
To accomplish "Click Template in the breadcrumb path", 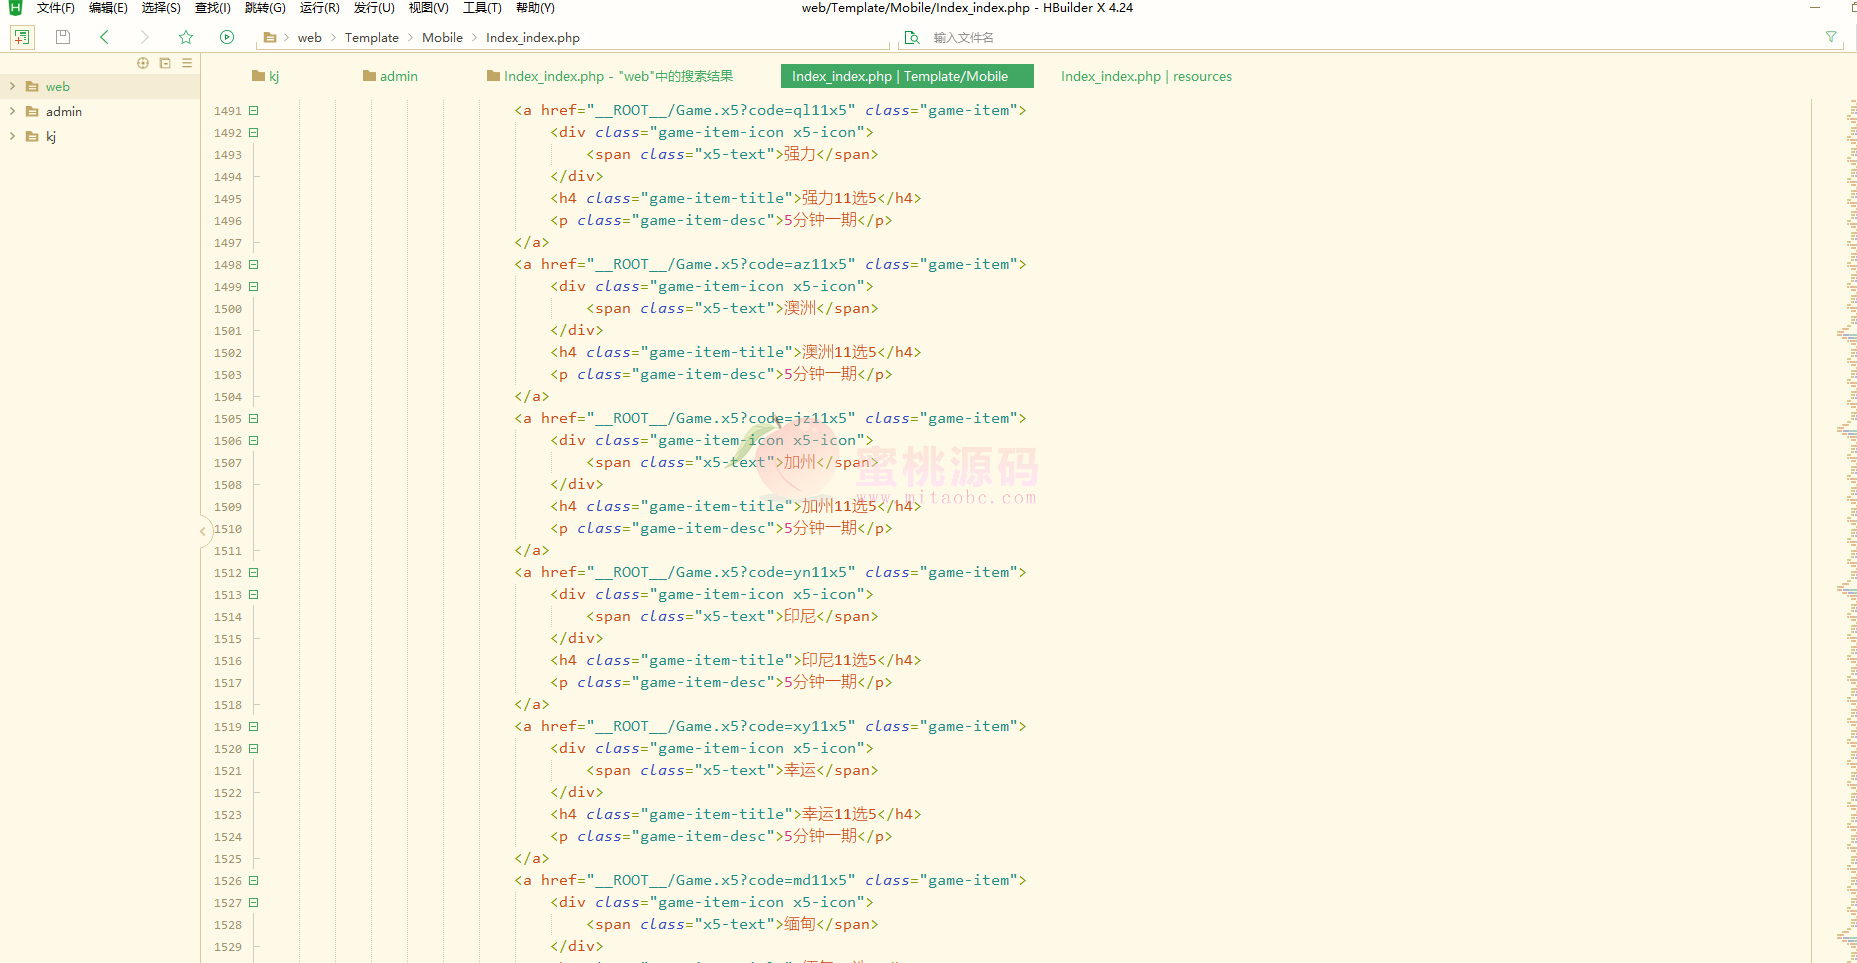I will 371,38.
